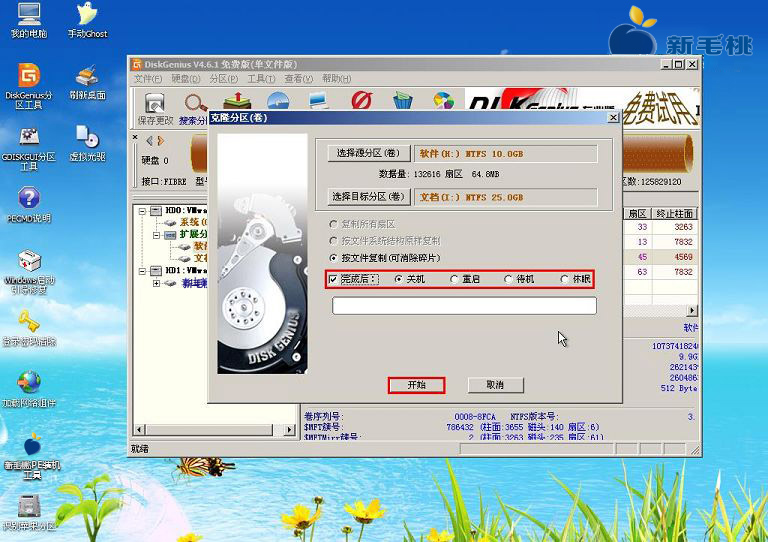This screenshot has height=542, width=768.
Task: Click the 开始 button to start cloning
Action: (416, 385)
